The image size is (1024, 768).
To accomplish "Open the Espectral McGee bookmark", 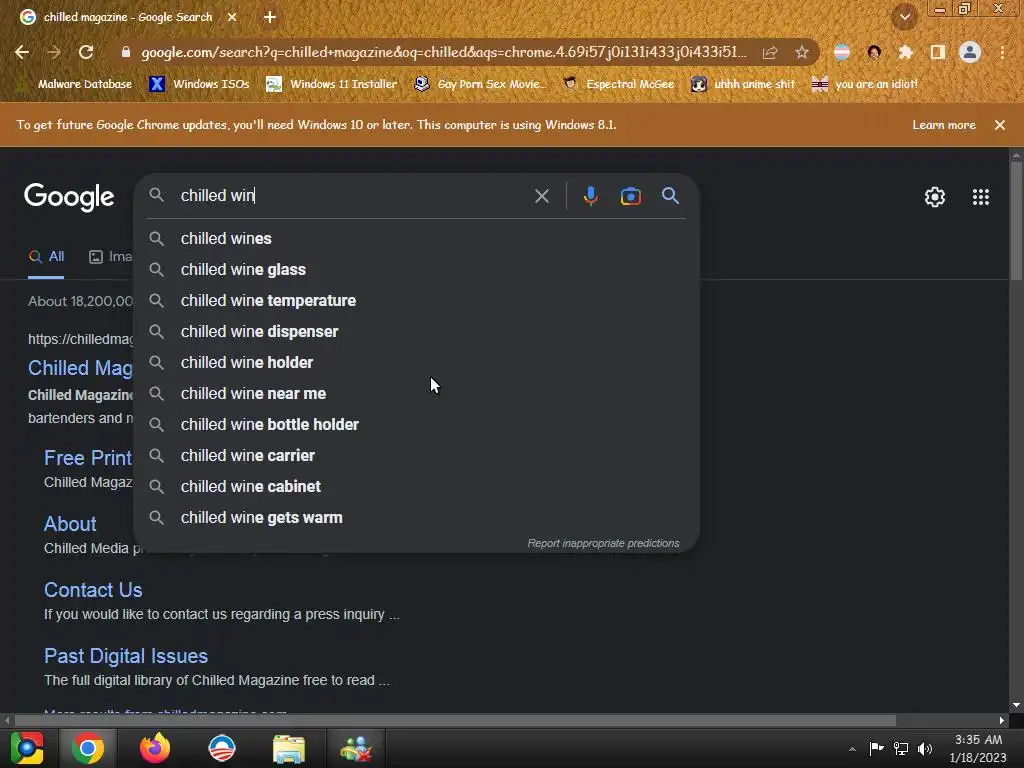I will (619, 84).
